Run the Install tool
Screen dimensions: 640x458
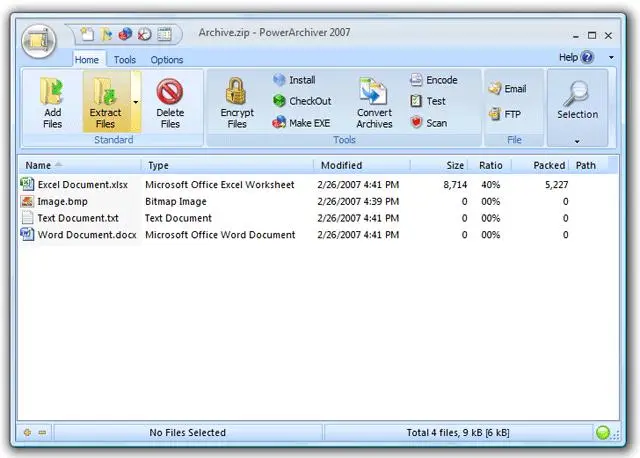tap(294, 80)
